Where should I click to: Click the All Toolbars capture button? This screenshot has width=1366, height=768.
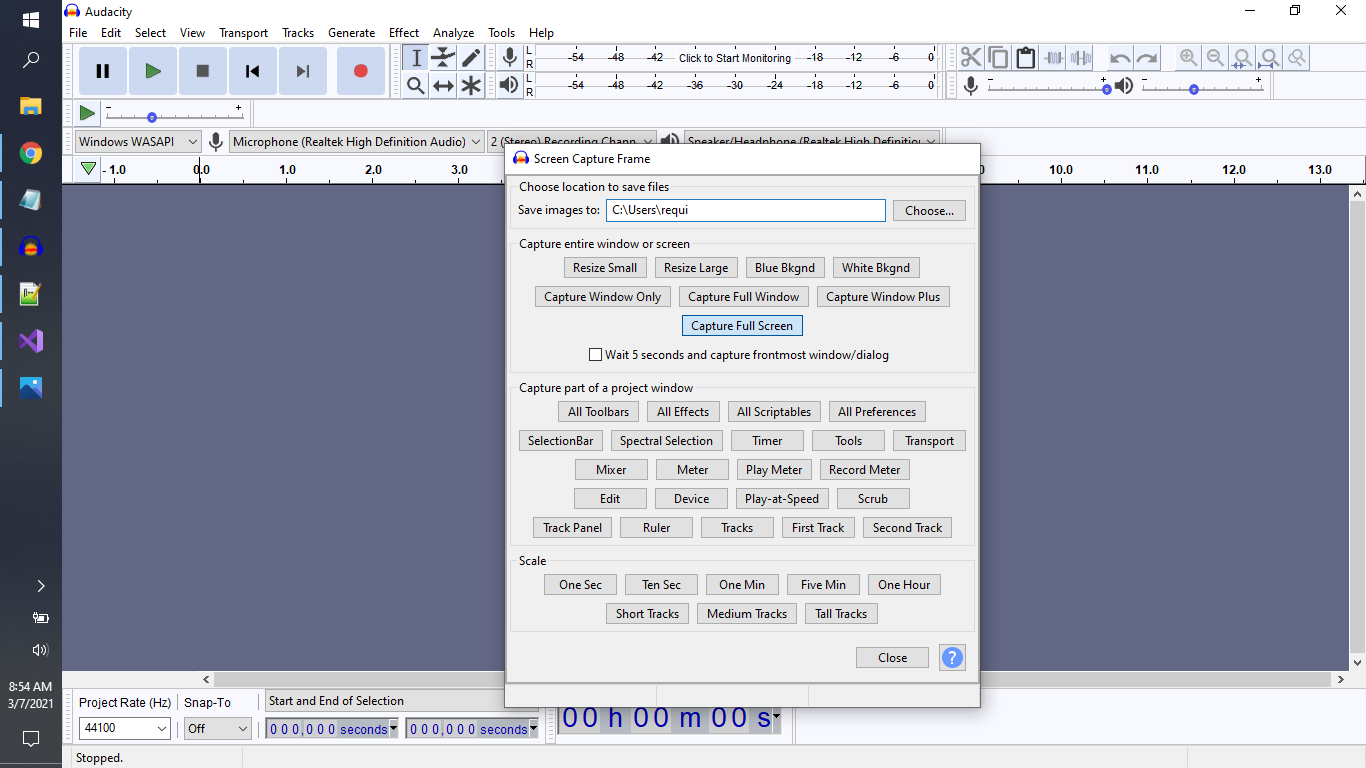[598, 412]
